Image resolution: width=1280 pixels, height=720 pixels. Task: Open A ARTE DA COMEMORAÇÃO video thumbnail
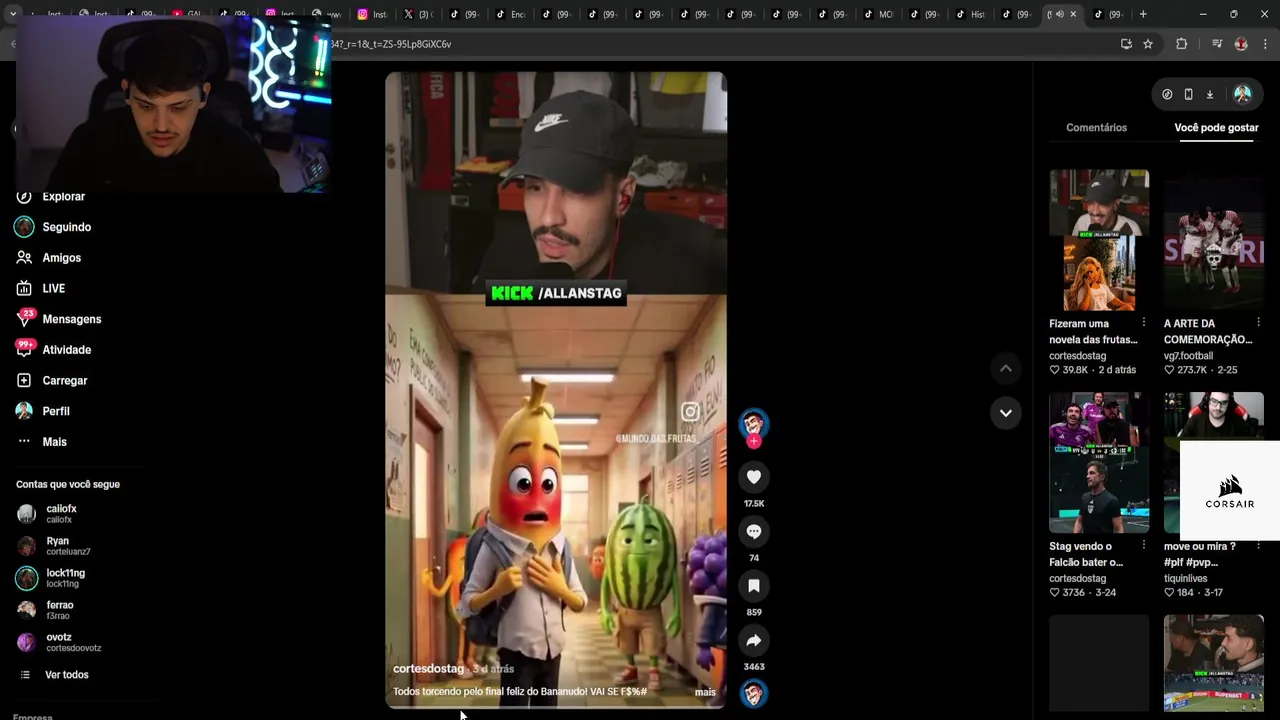pyautogui.click(x=1214, y=240)
